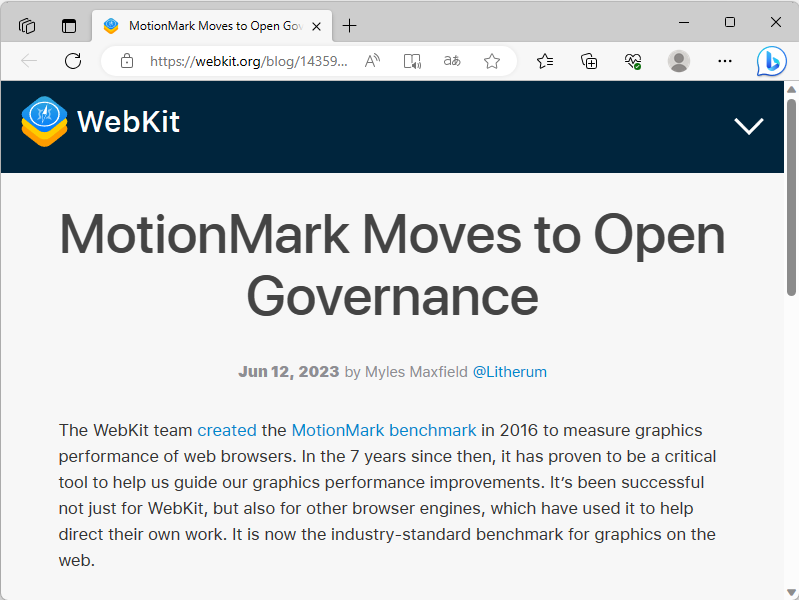
Task: Click the WebKit site title text
Action: tap(128, 121)
